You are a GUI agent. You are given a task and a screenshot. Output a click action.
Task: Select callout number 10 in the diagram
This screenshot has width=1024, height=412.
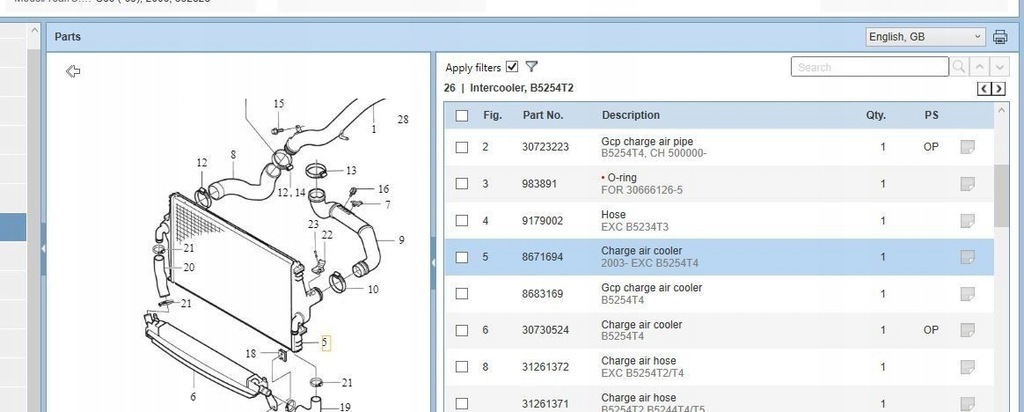coord(373,289)
